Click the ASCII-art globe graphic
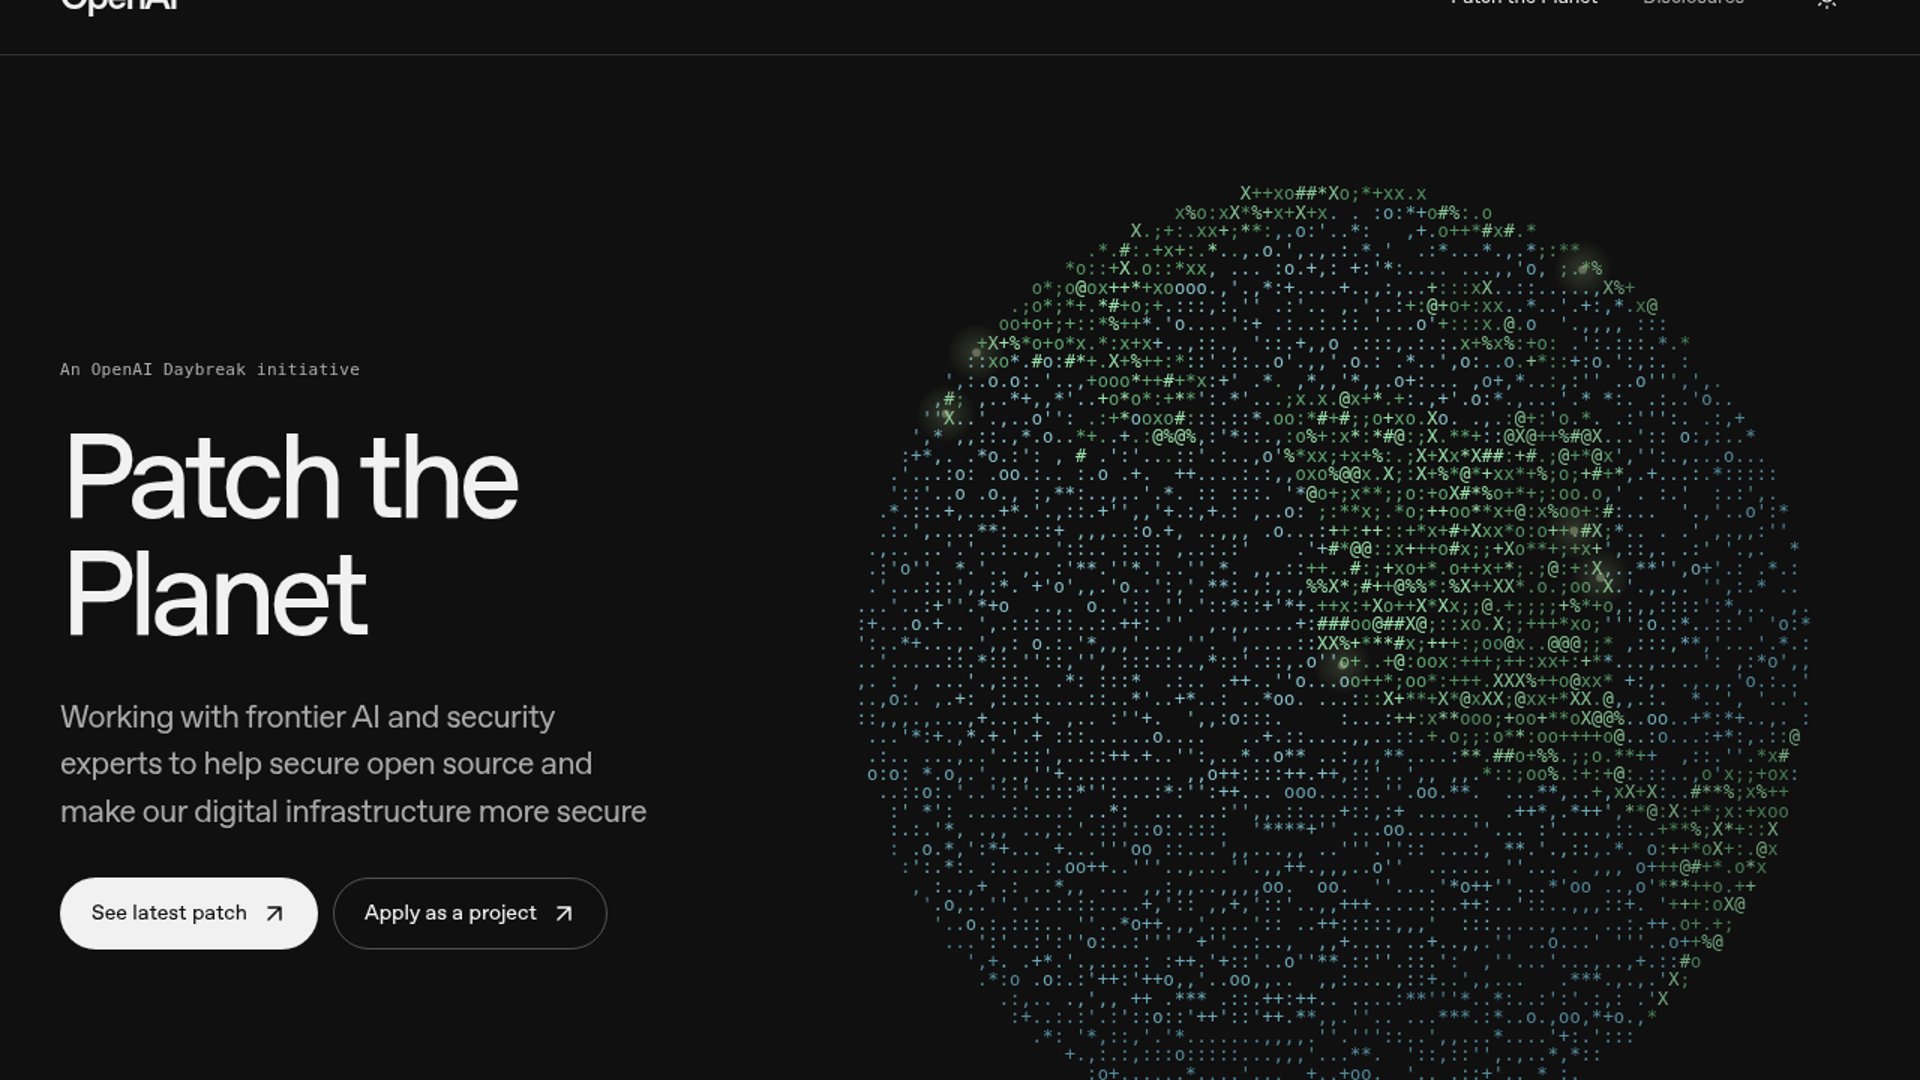This screenshot has width=1920, height=1080. point(1334,632)
